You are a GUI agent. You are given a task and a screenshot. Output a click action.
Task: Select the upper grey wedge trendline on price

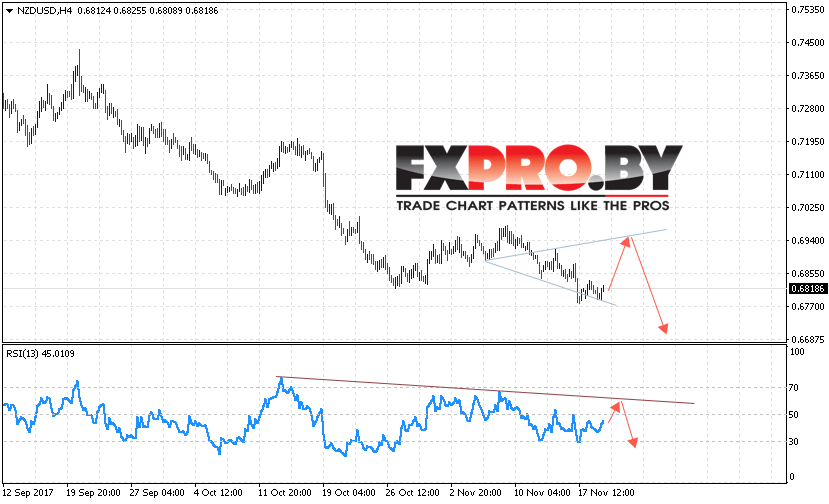tap(576, 245)
